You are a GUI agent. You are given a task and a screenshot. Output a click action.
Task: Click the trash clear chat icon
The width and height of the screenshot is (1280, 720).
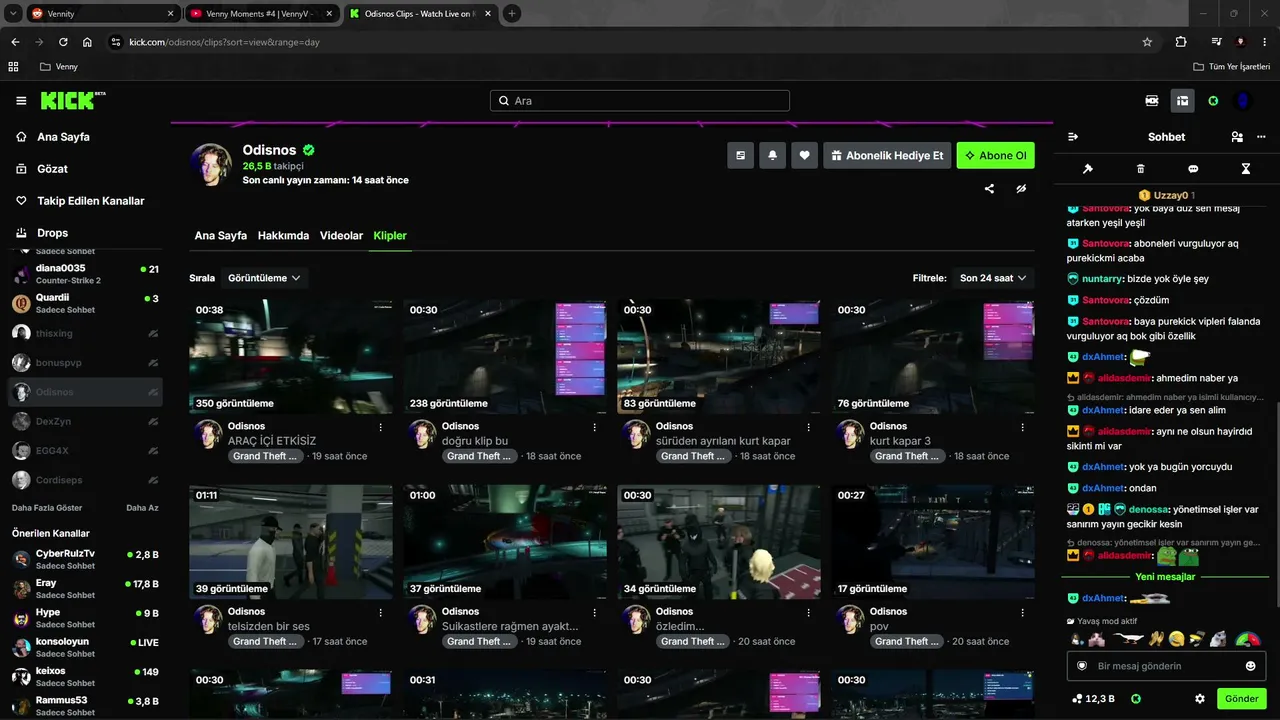[x=1140, y=169]
